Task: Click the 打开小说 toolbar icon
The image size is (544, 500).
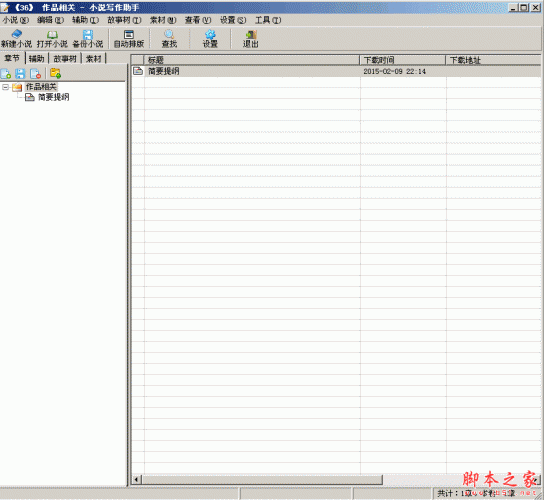Action: click(x=52, y=38)
